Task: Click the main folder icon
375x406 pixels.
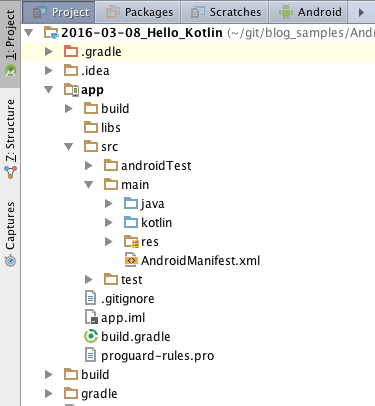Action: pos(111,185)
